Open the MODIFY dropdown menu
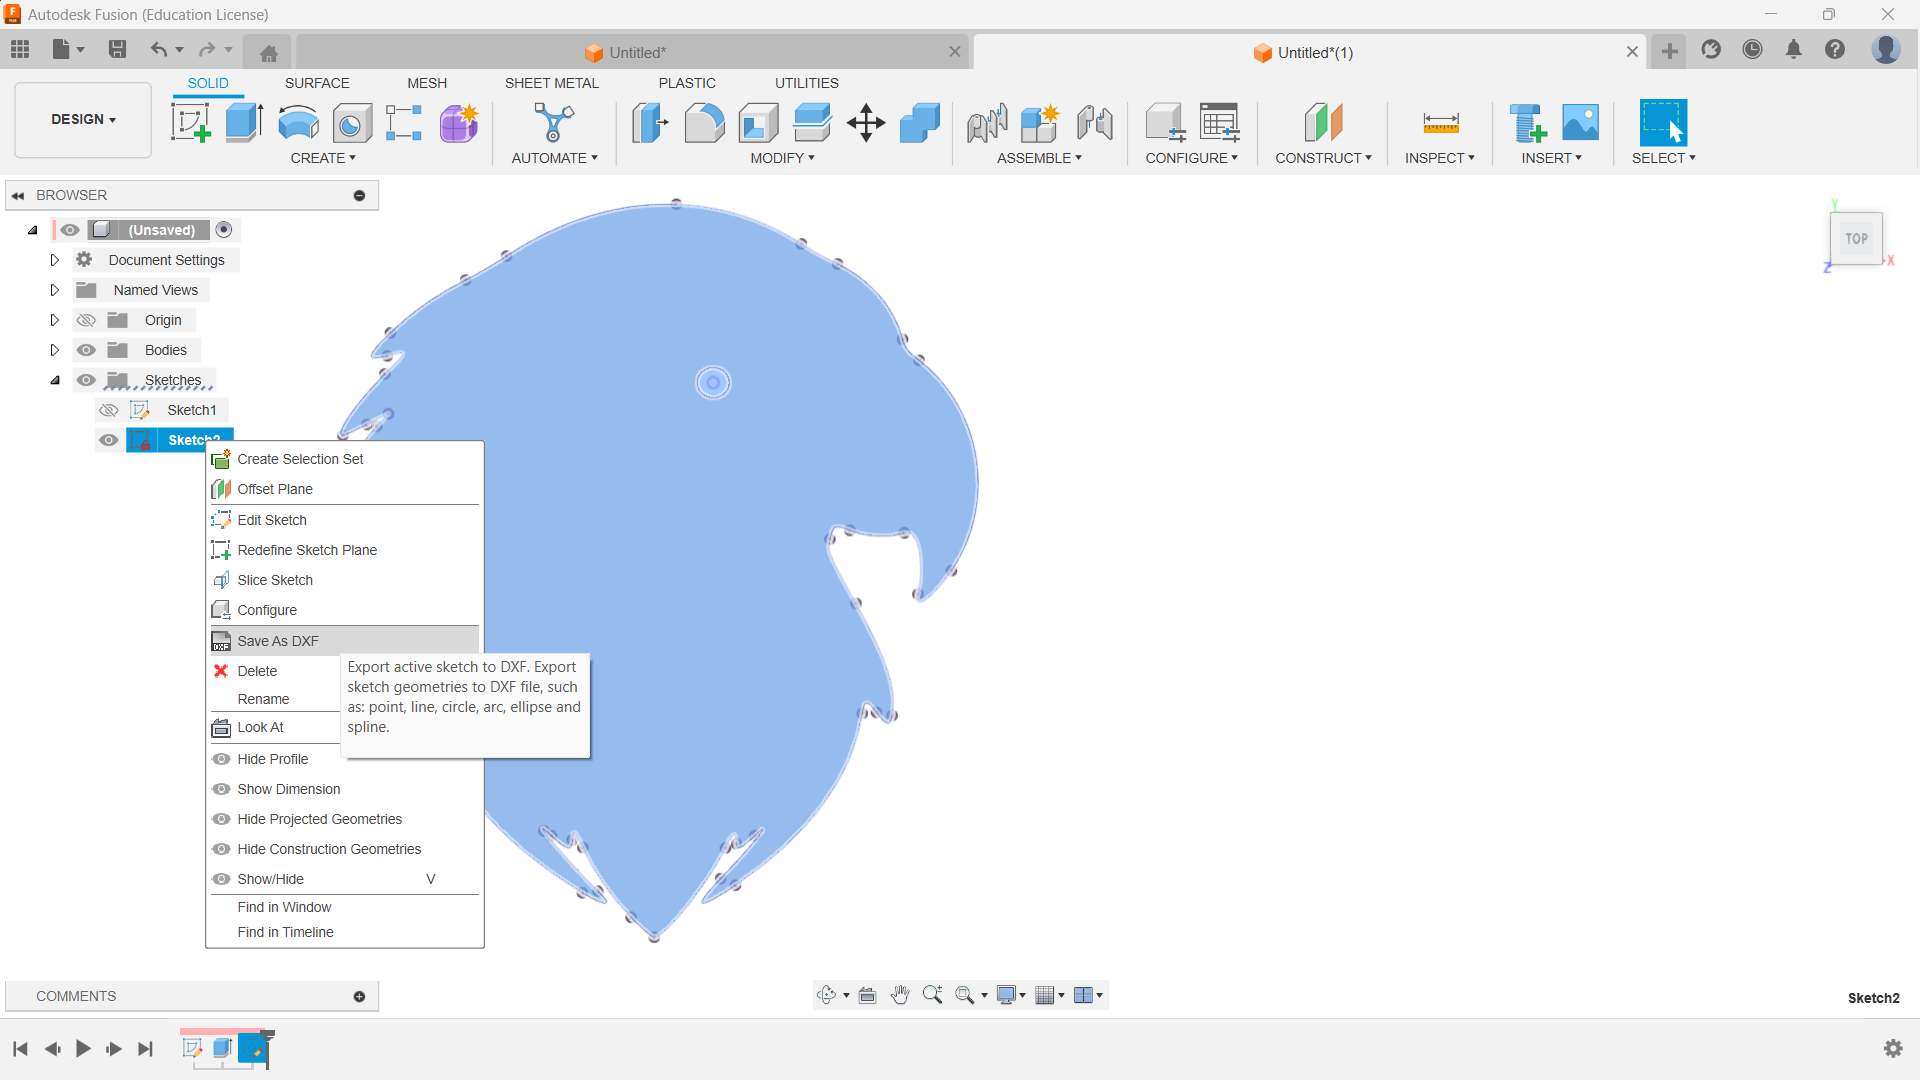 click(x=782, y=158)
